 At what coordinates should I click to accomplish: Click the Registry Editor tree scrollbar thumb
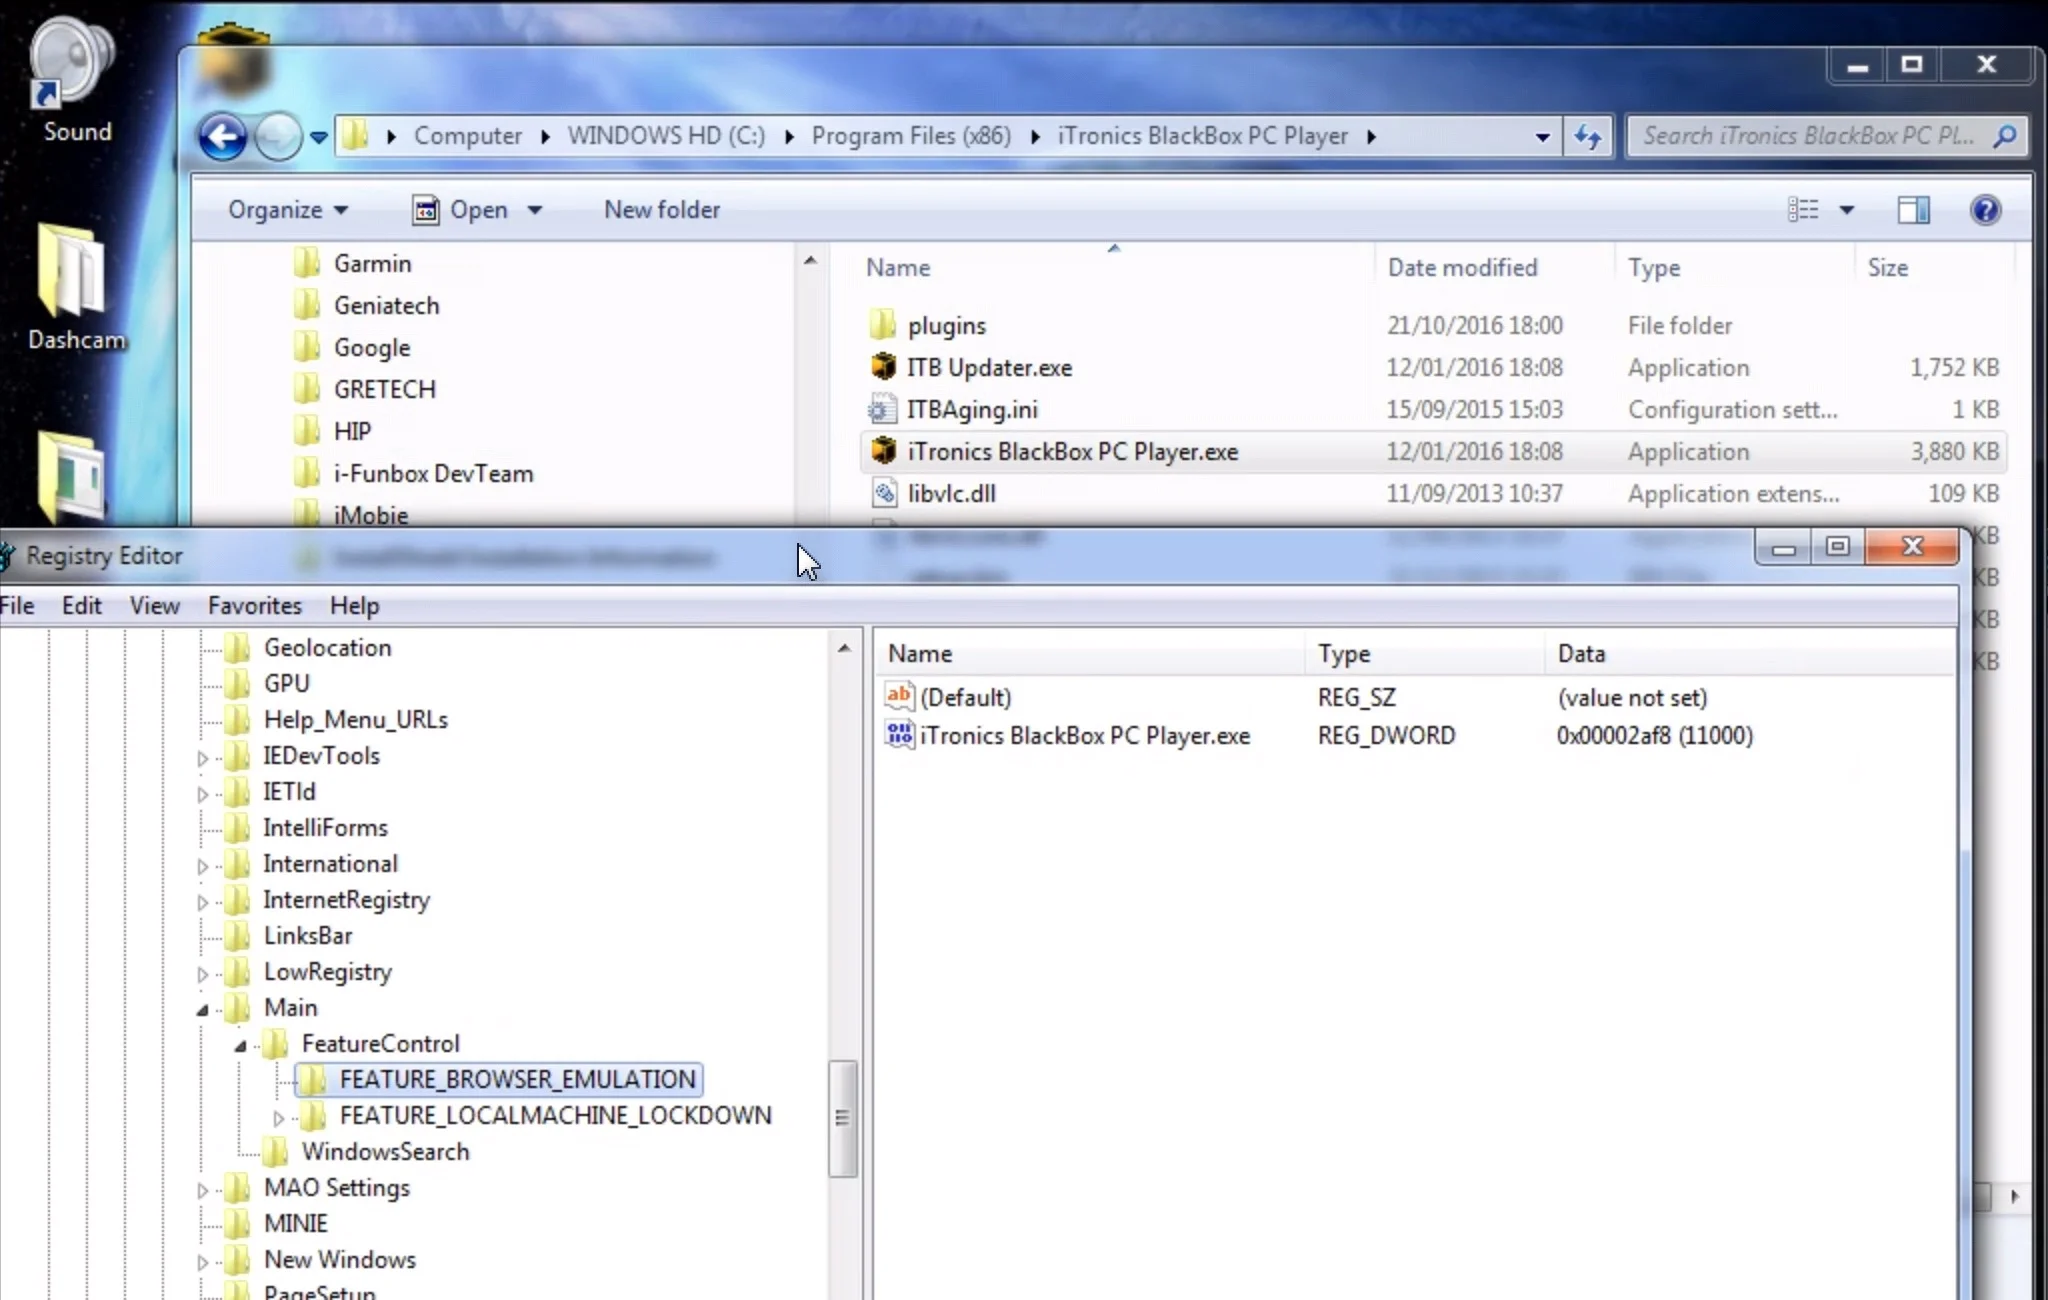point(842,1118)
